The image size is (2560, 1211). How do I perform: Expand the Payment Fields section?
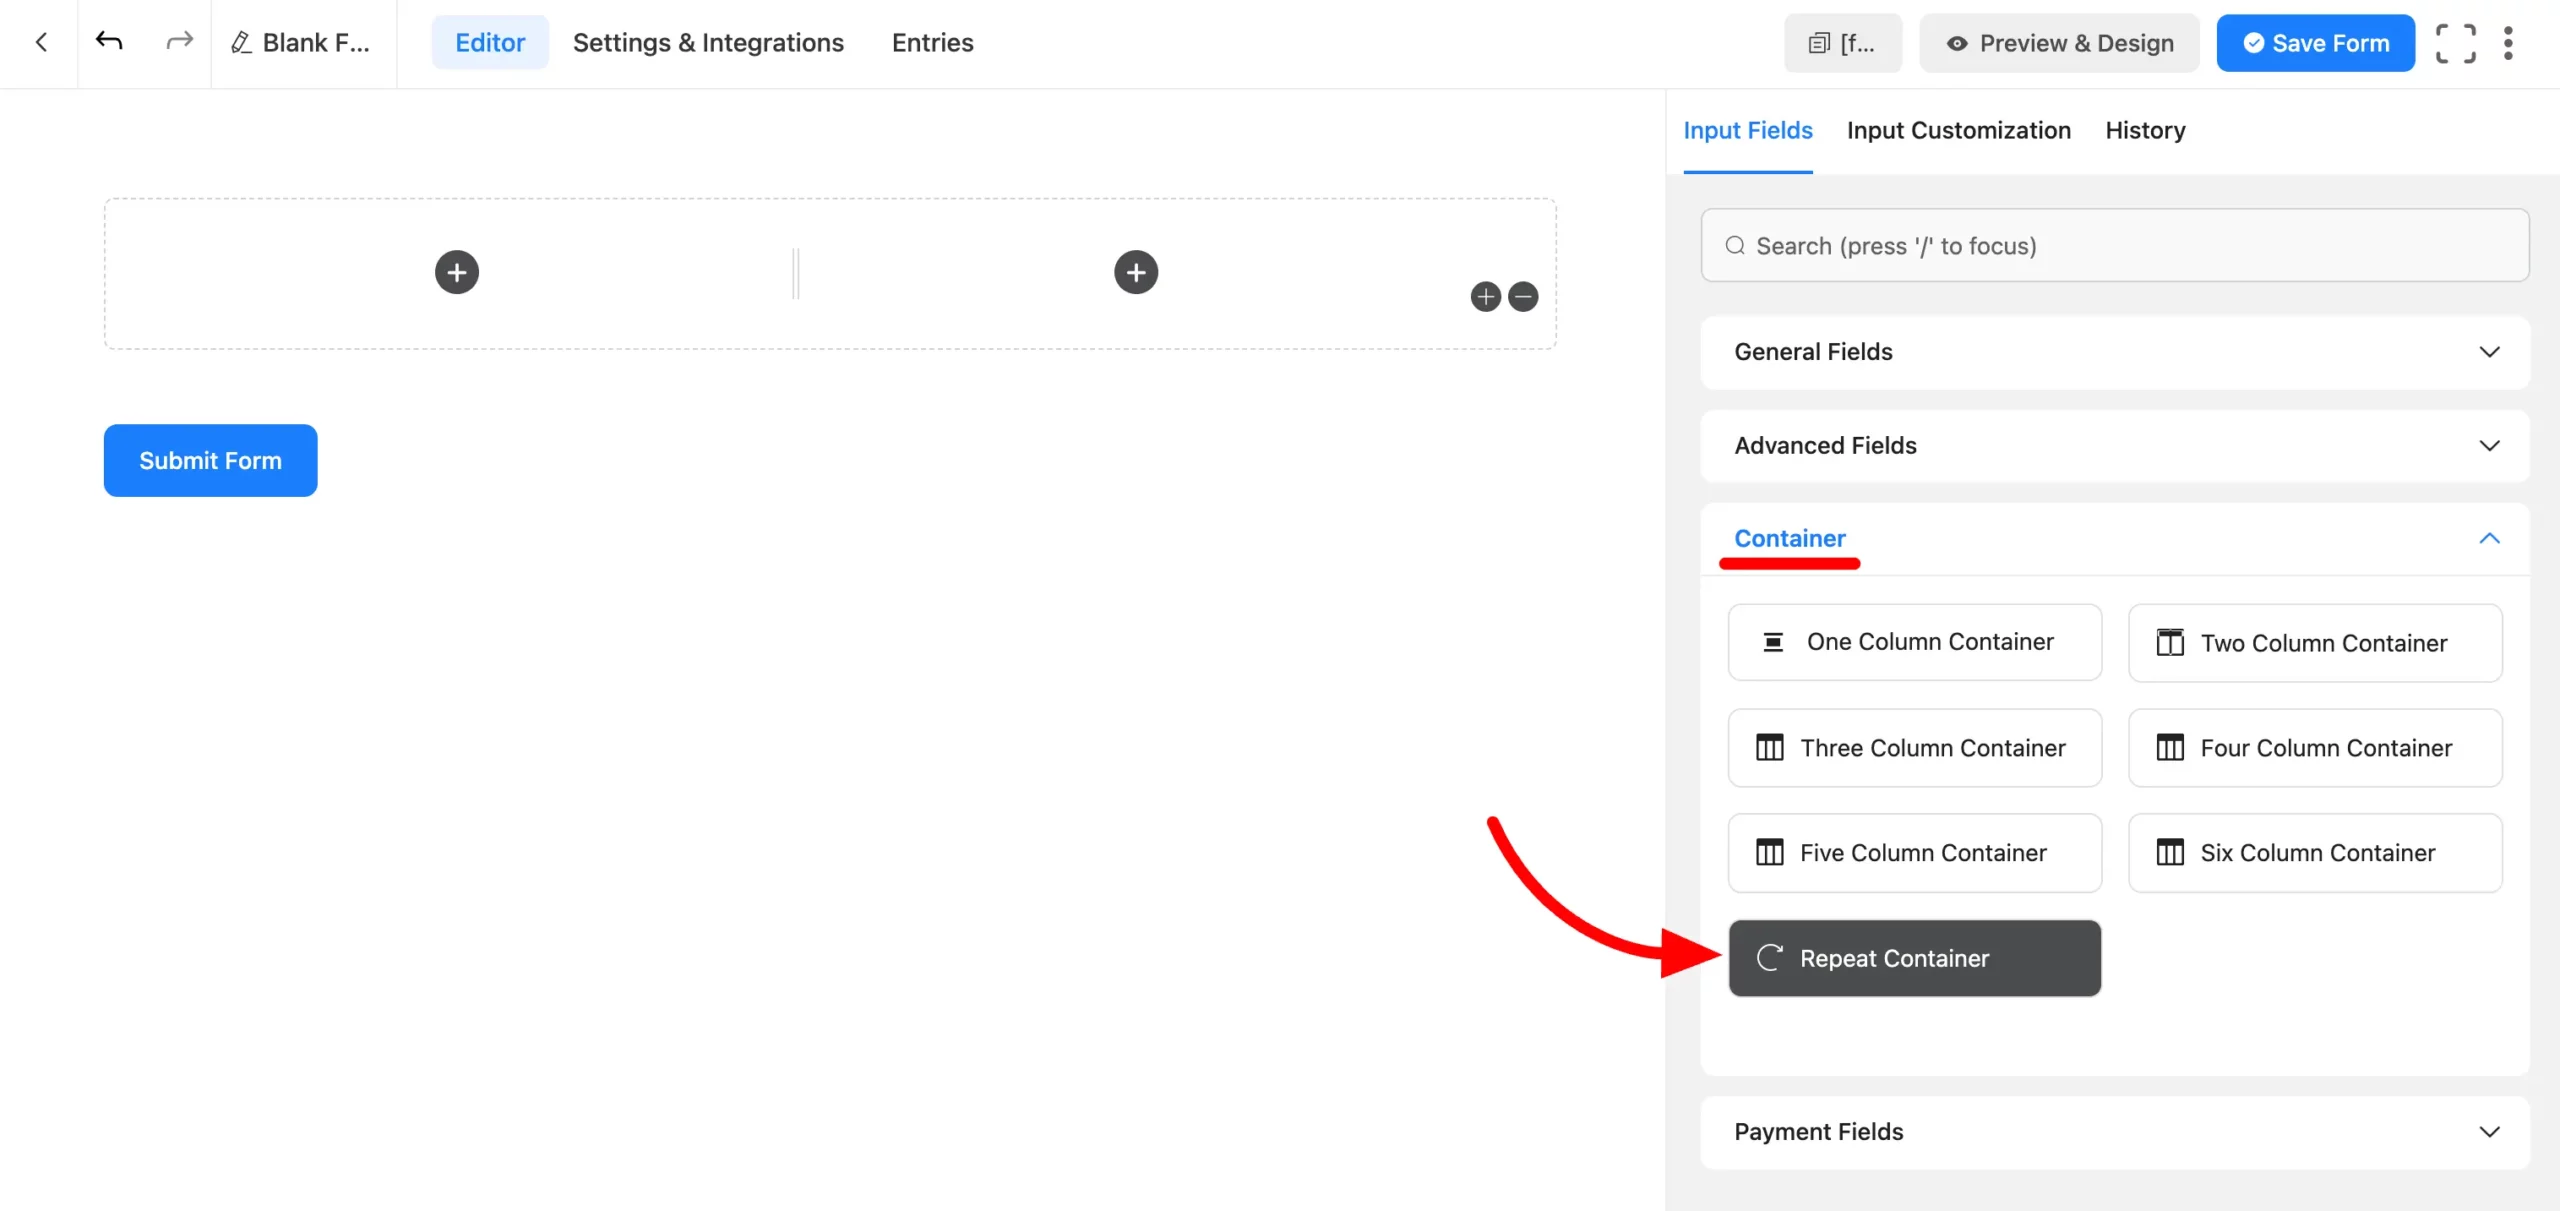(2114, 1132)
